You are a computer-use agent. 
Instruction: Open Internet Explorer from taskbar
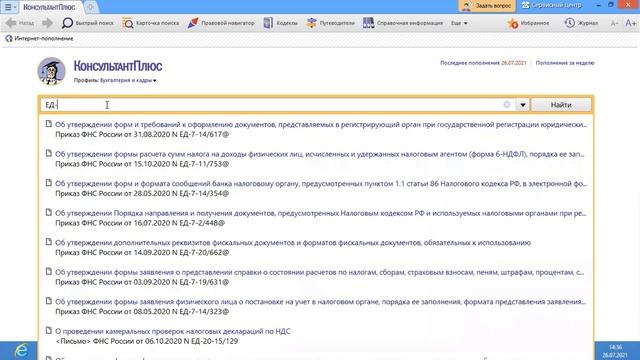pyautogui.click(x=21, y=351)
